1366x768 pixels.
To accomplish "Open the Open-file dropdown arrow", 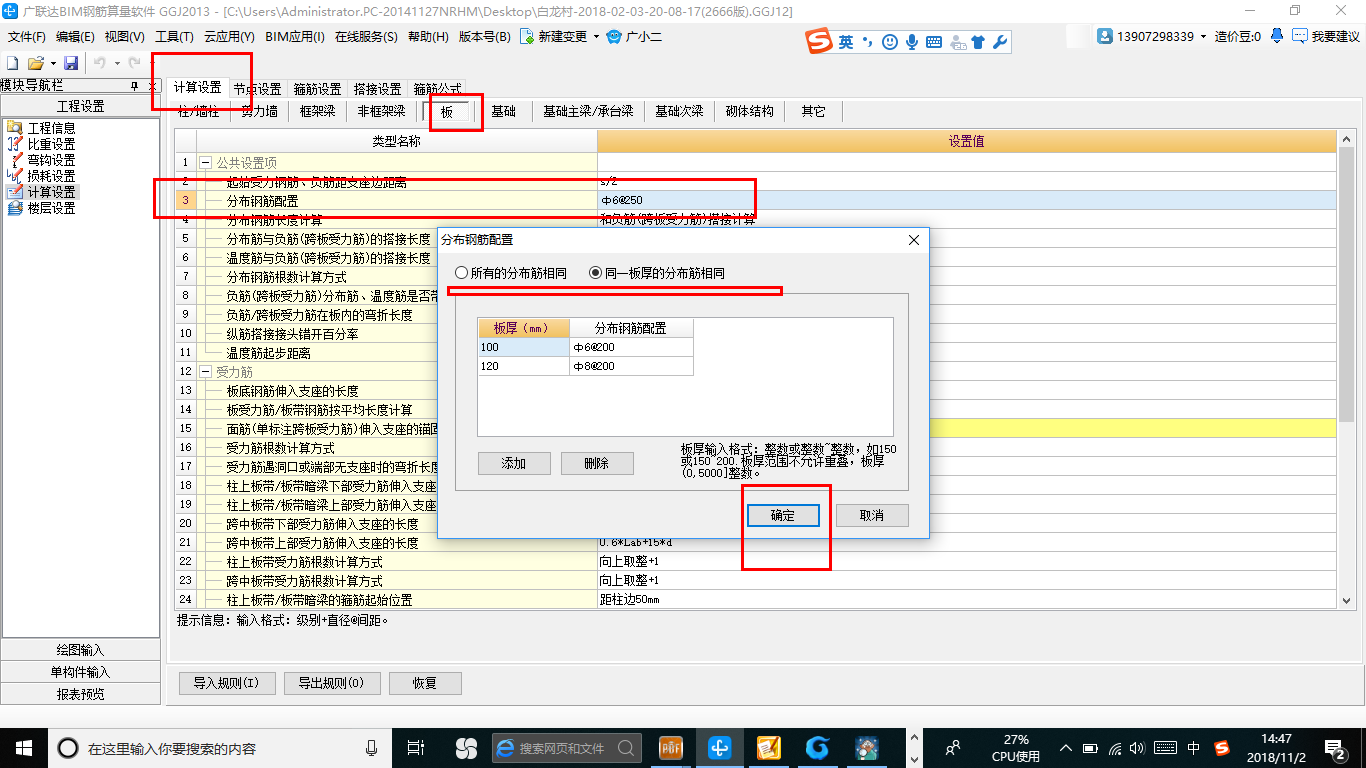I will [52, 63].
